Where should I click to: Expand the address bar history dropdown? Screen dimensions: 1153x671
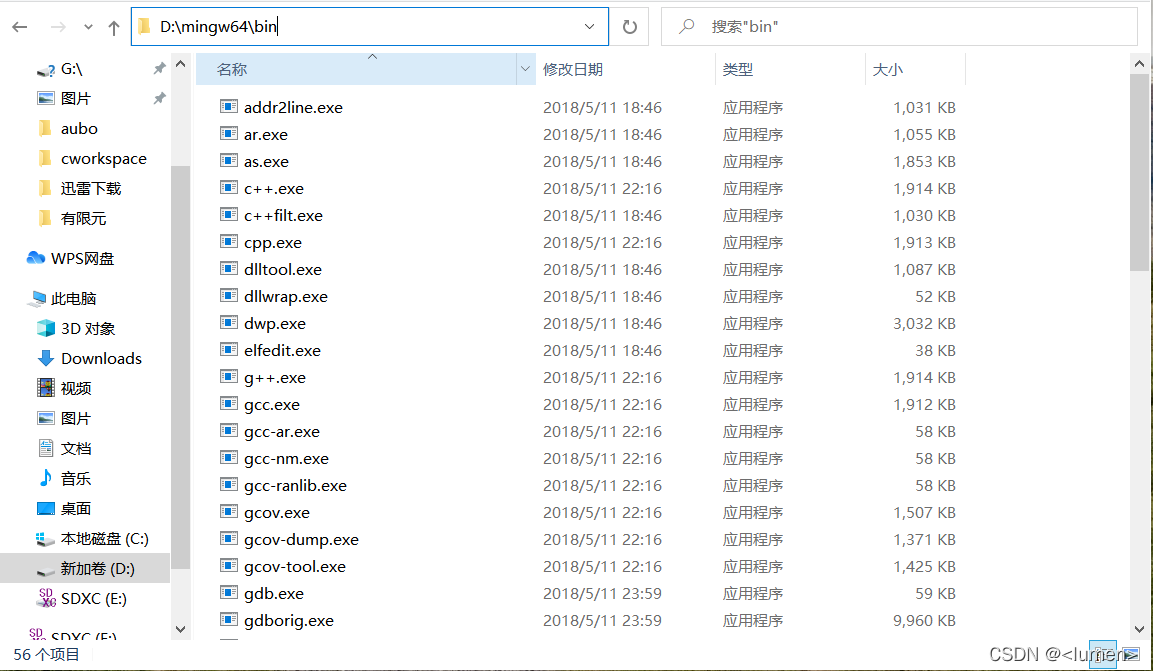(x=589, y=26)
